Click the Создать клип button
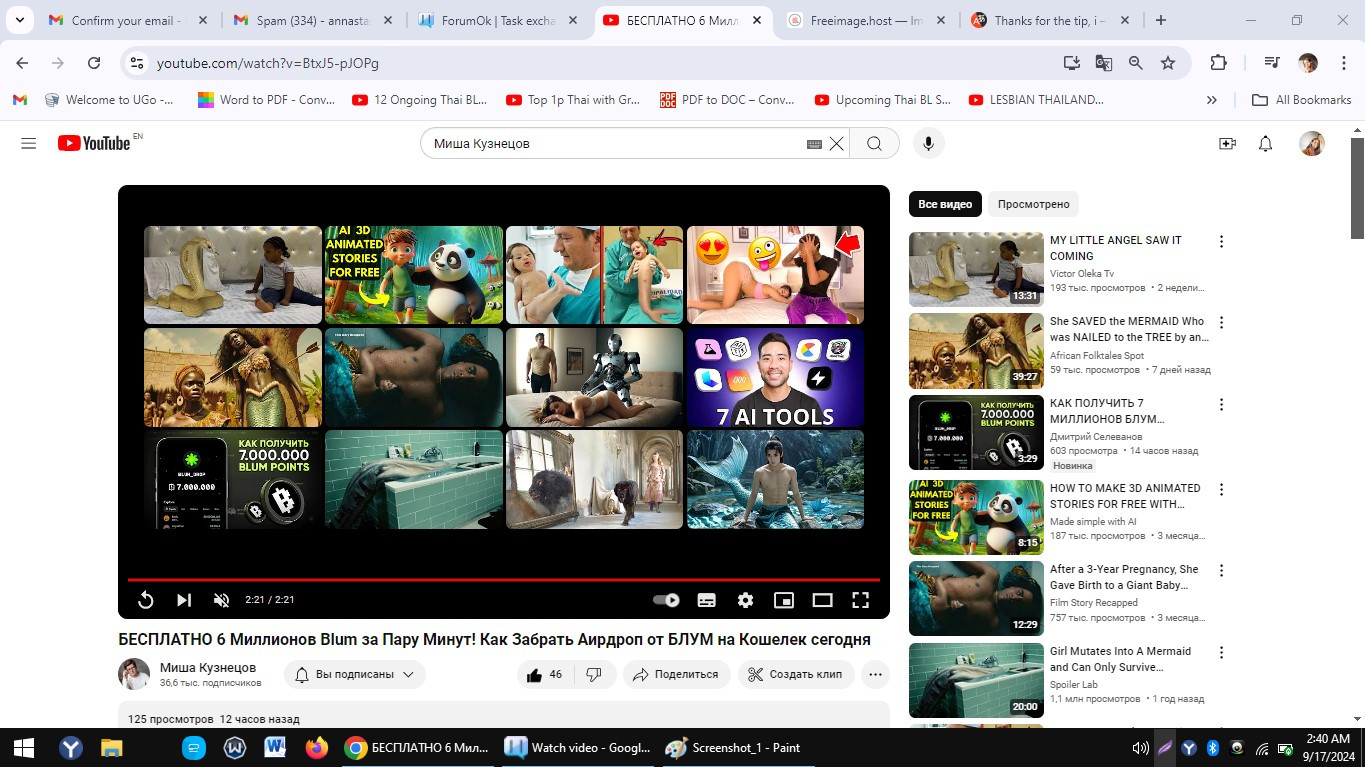1365x767 pixels. point(796,674)
